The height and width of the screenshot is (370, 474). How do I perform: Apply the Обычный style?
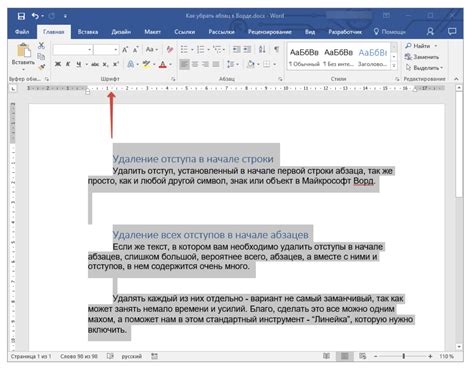[x=304, y=57]
